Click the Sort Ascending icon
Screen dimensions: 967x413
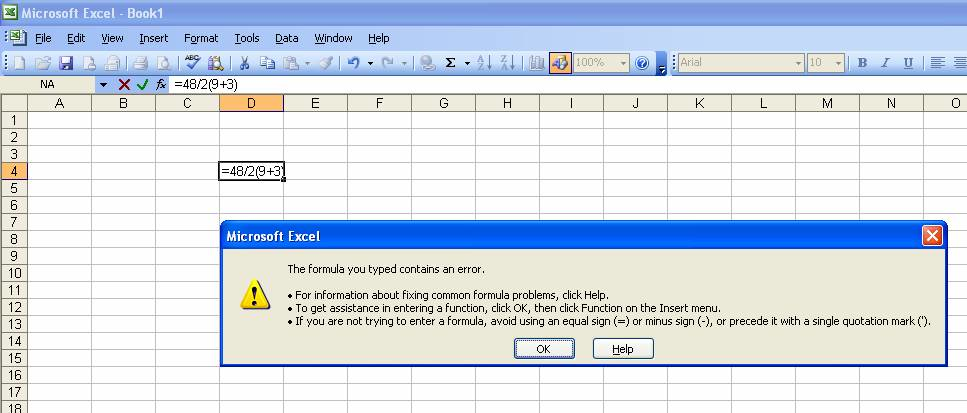click(x=485, y=63)
